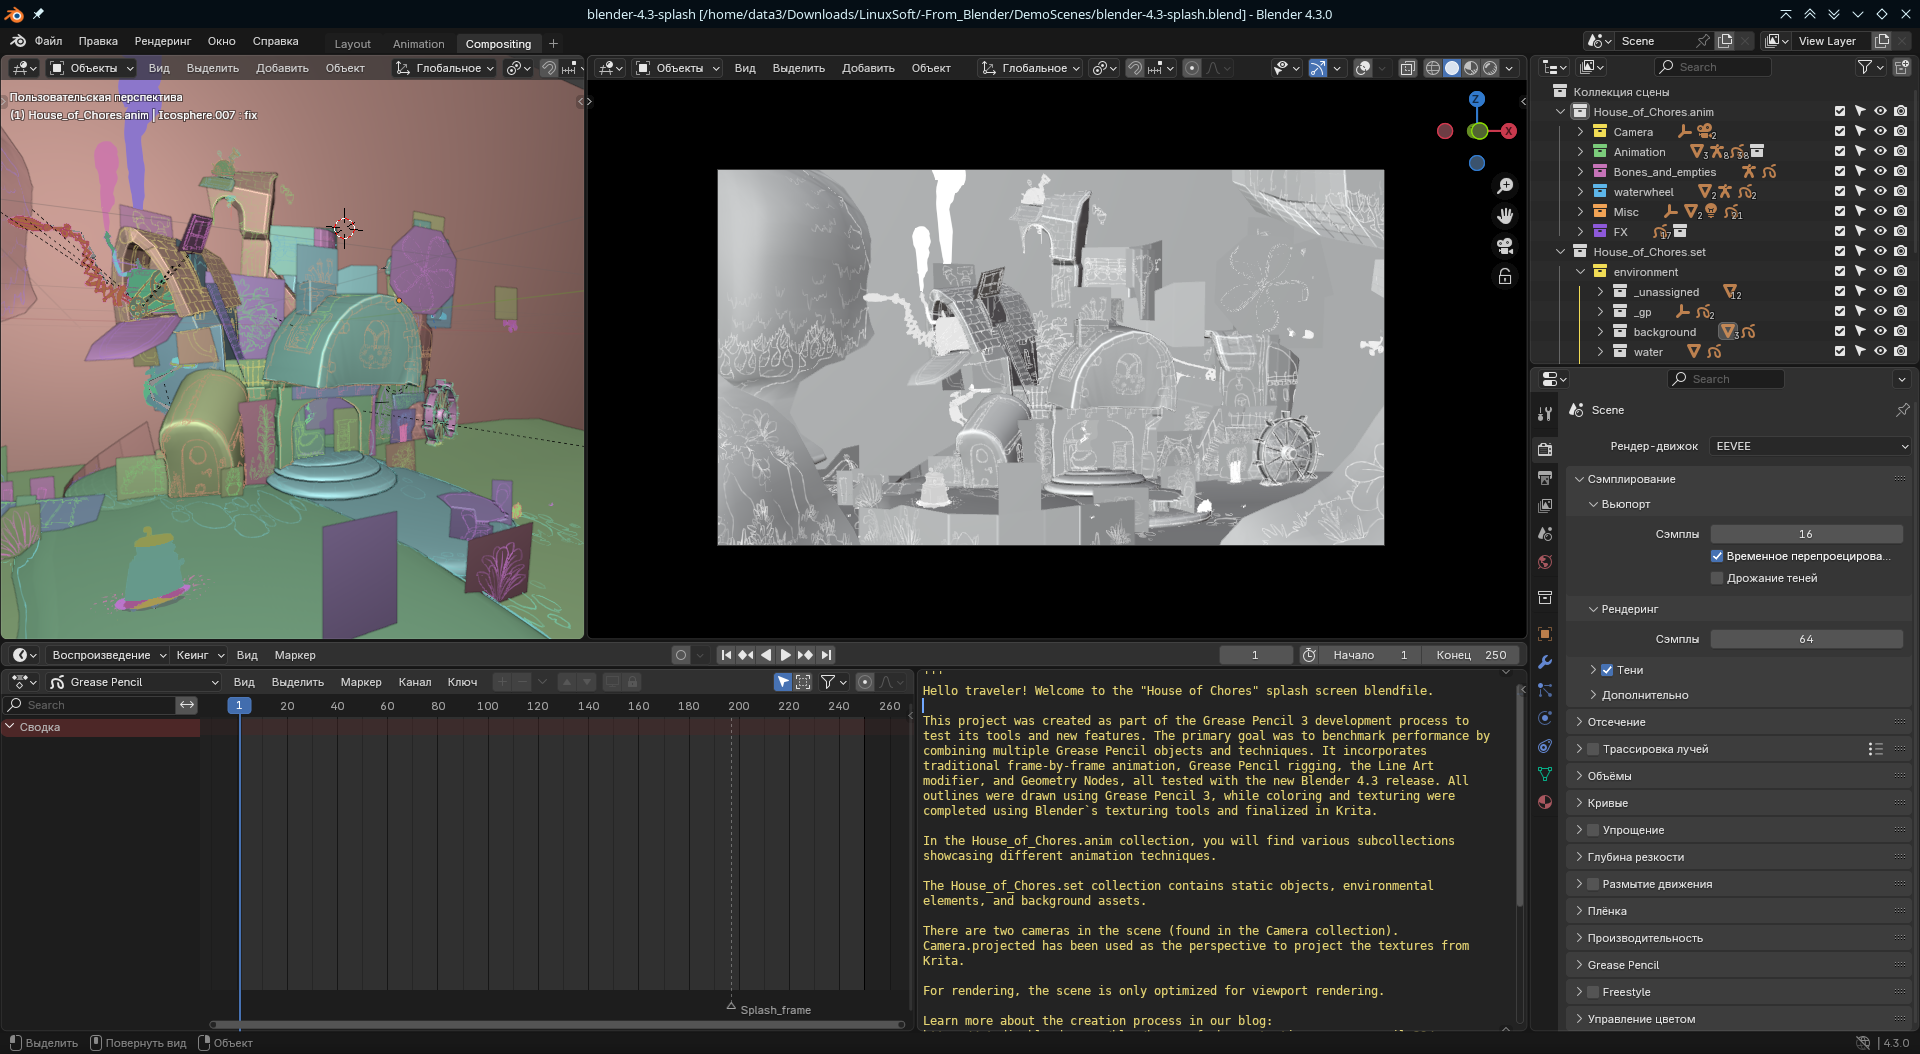Play the animation in reverse

(x=766, y=655)
